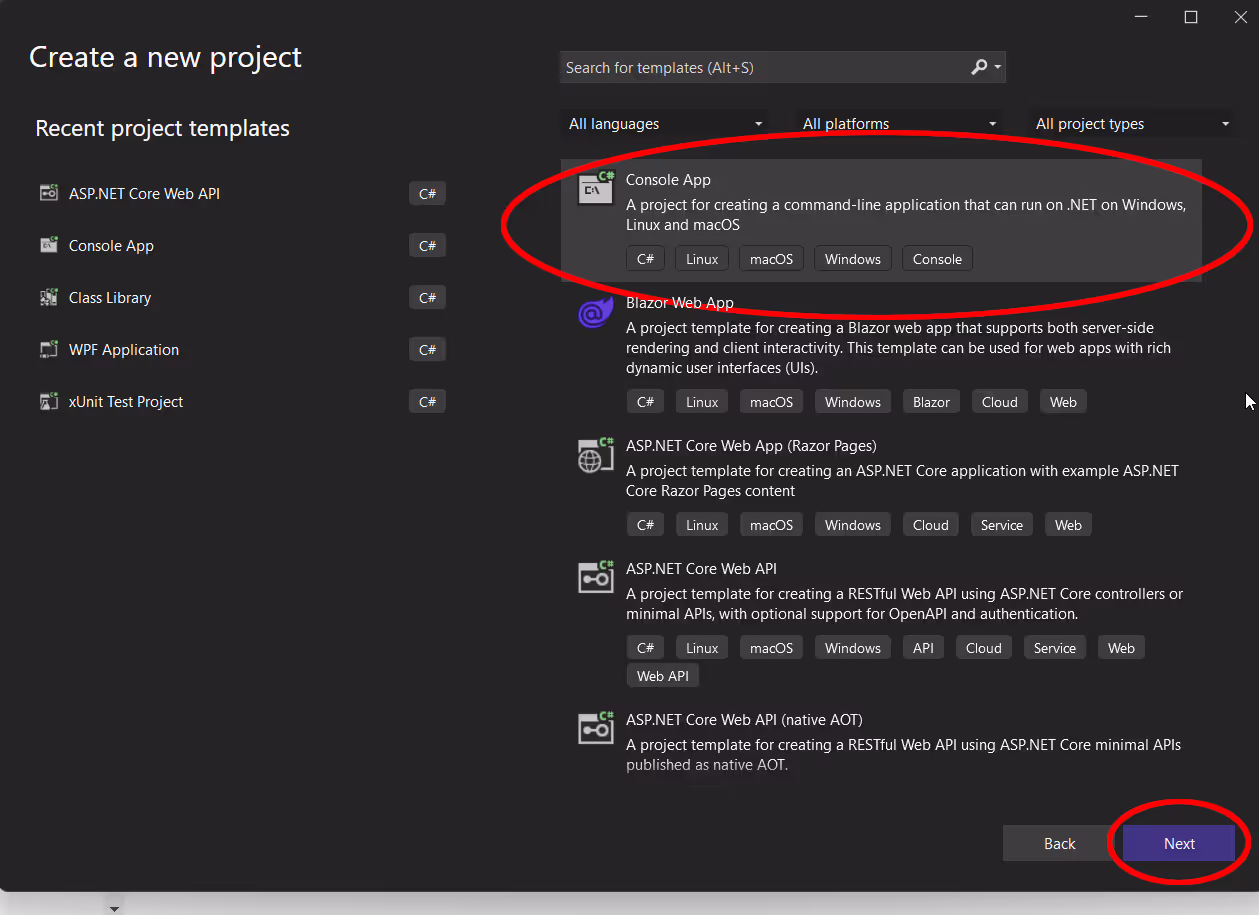
Task: Click the search magnifier icon
Action: [979, 67]
